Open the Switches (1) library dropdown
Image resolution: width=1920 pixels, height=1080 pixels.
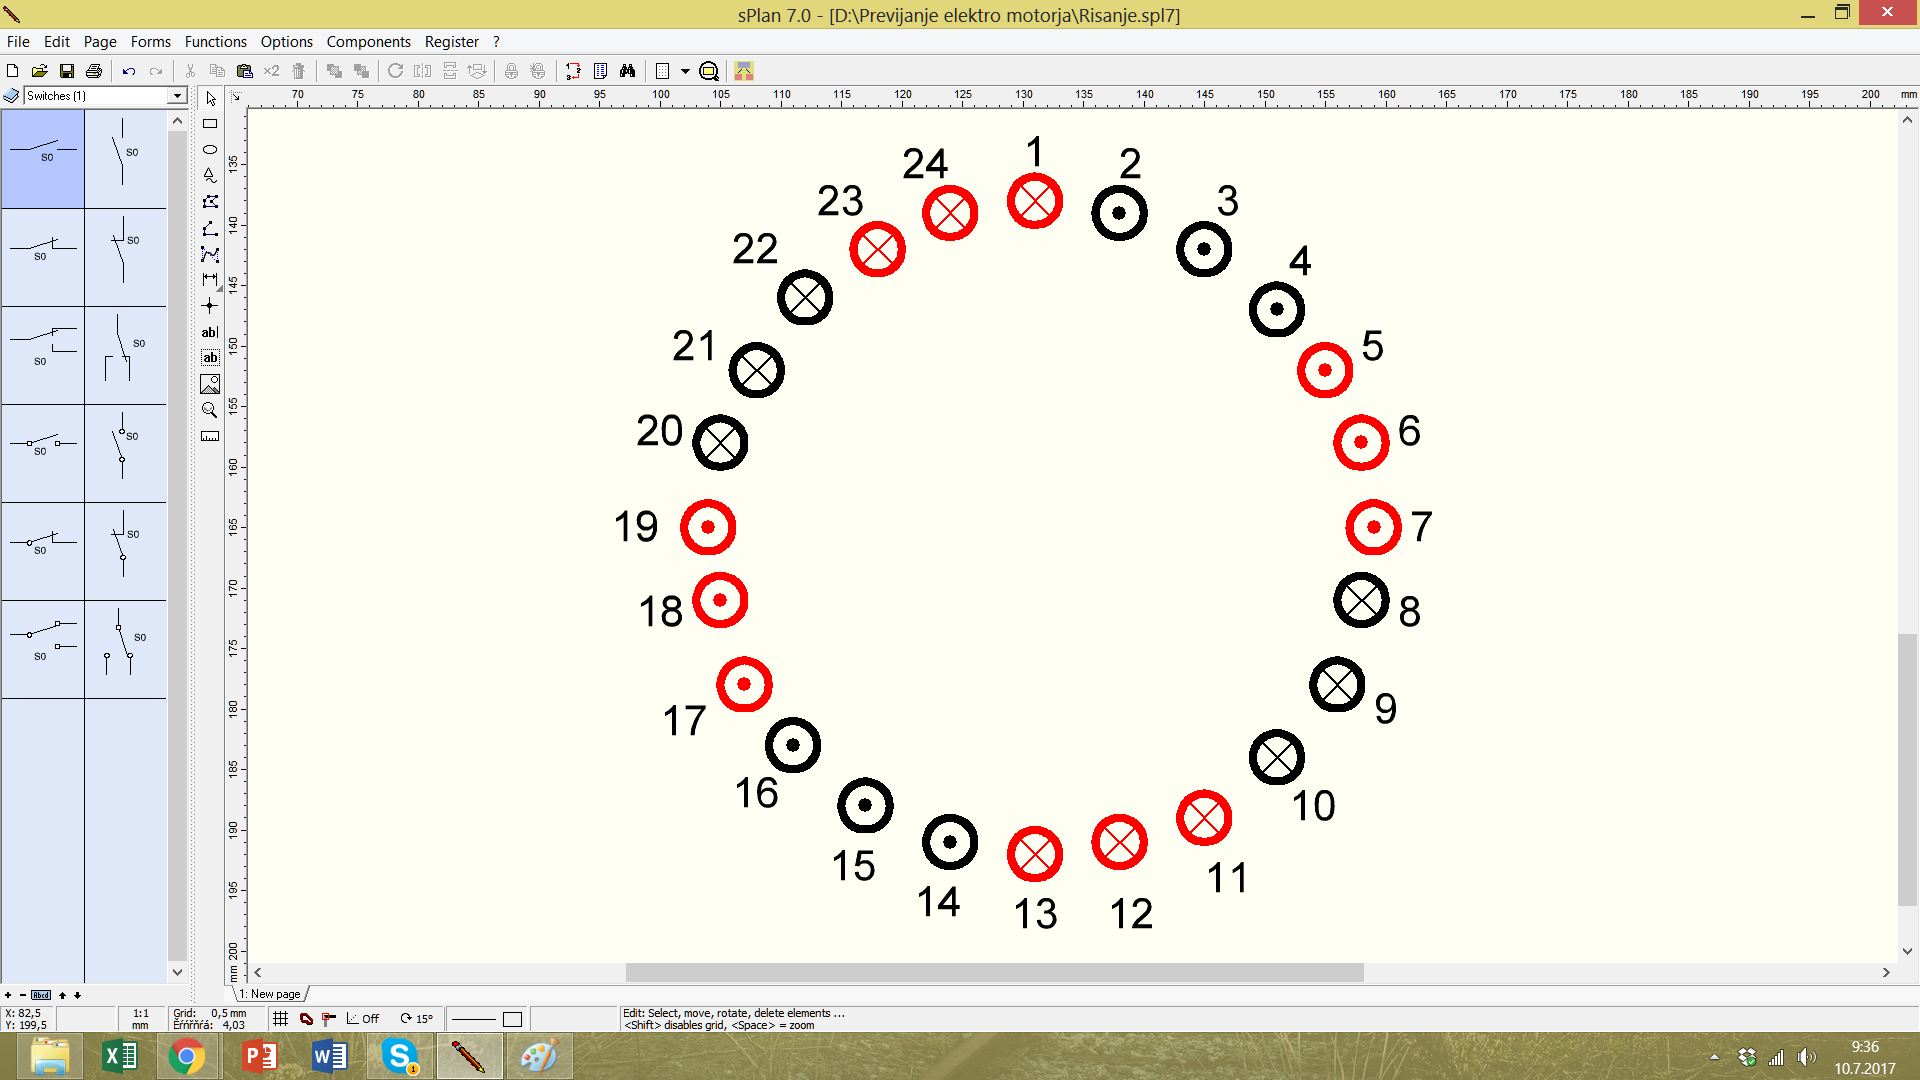177,96
